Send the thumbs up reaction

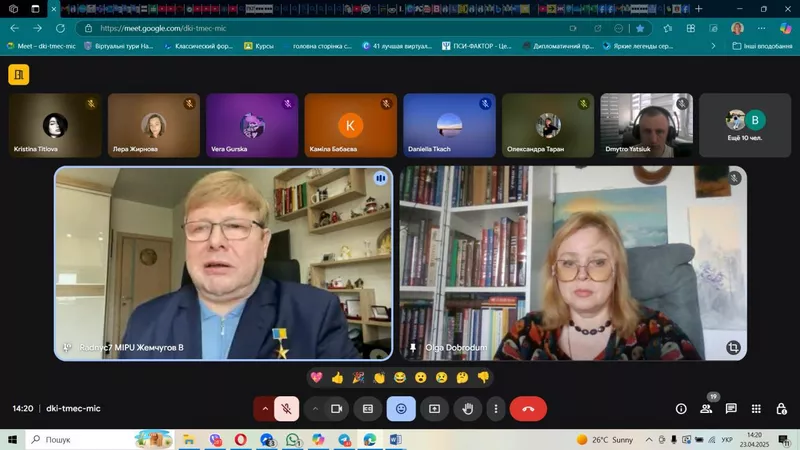coord(337,378)
